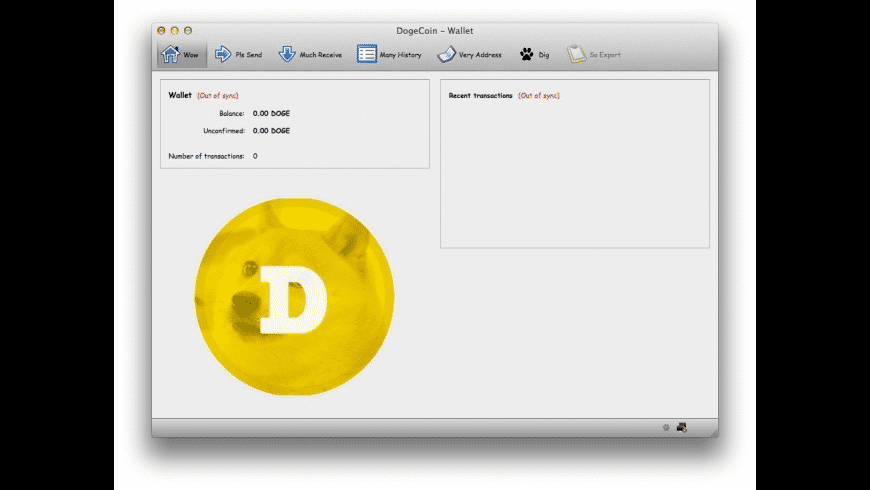The height and width of the screenshot is (490, 870).
Task: Click the Wallet "(Out of sync)" warning
Action: point(218,95)
